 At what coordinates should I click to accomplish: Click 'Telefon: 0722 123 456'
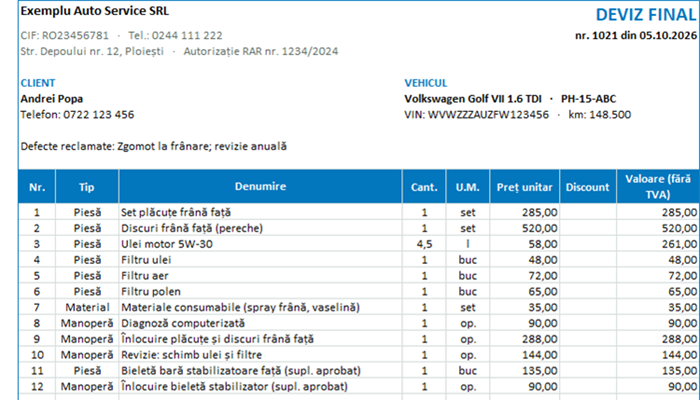(77, 115)
